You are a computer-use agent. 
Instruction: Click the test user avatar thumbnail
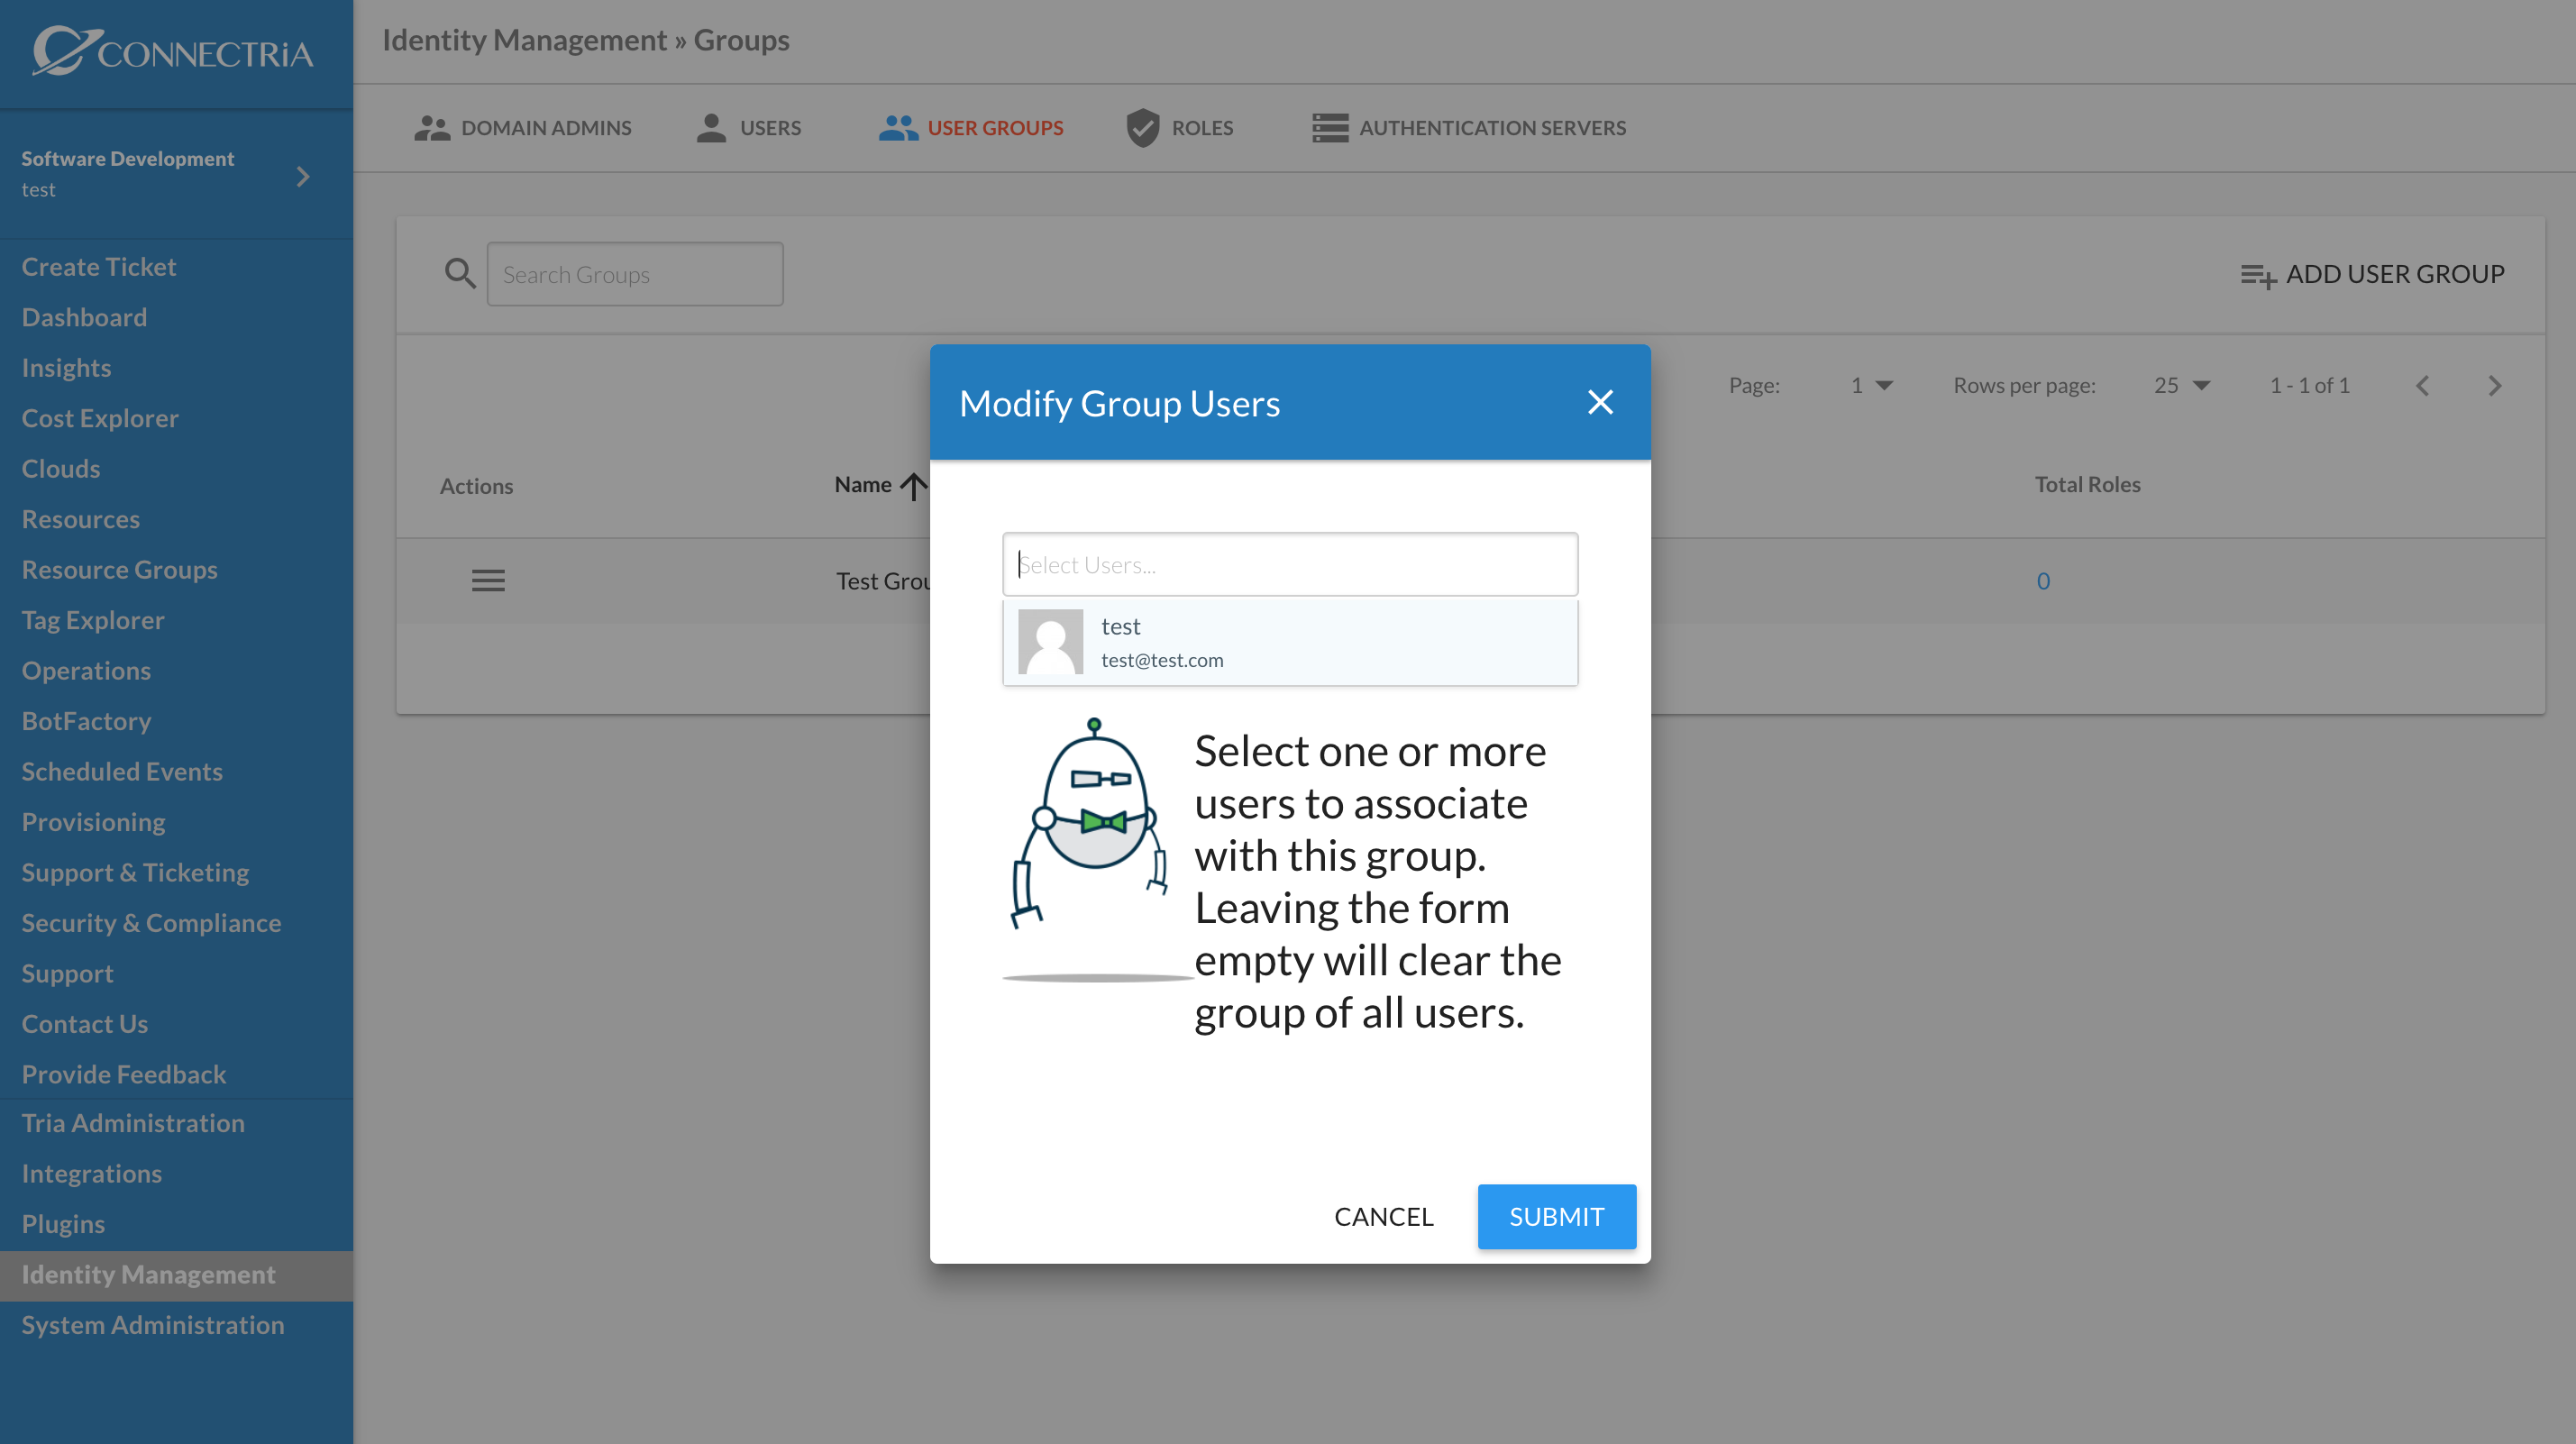tap(1050, 641)
